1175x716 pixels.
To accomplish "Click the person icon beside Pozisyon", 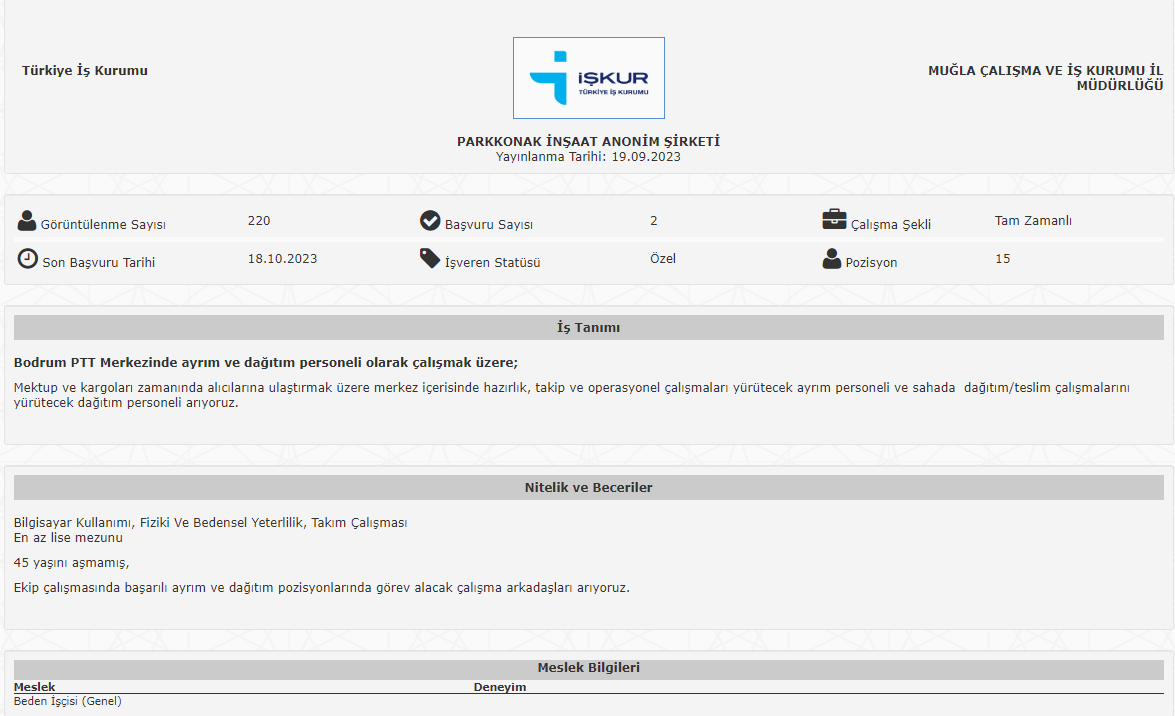I will tap(832, 259).
